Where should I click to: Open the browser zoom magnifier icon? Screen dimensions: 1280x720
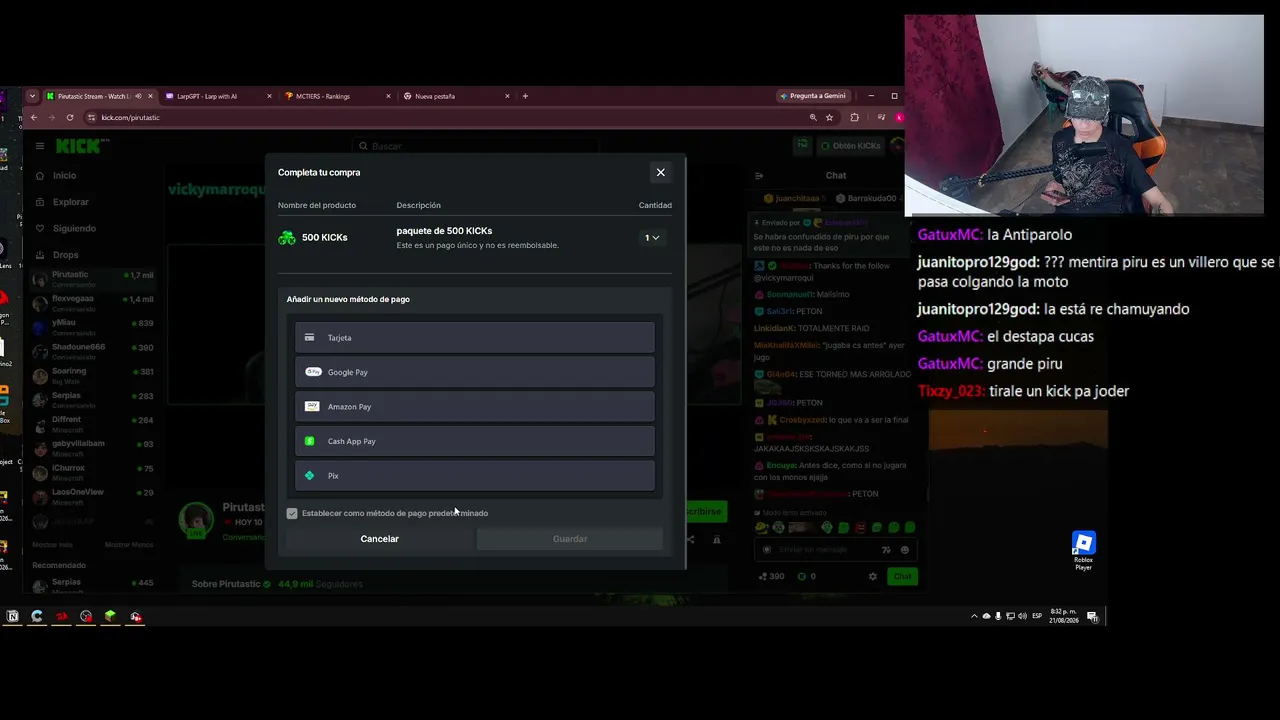(813, 118)
